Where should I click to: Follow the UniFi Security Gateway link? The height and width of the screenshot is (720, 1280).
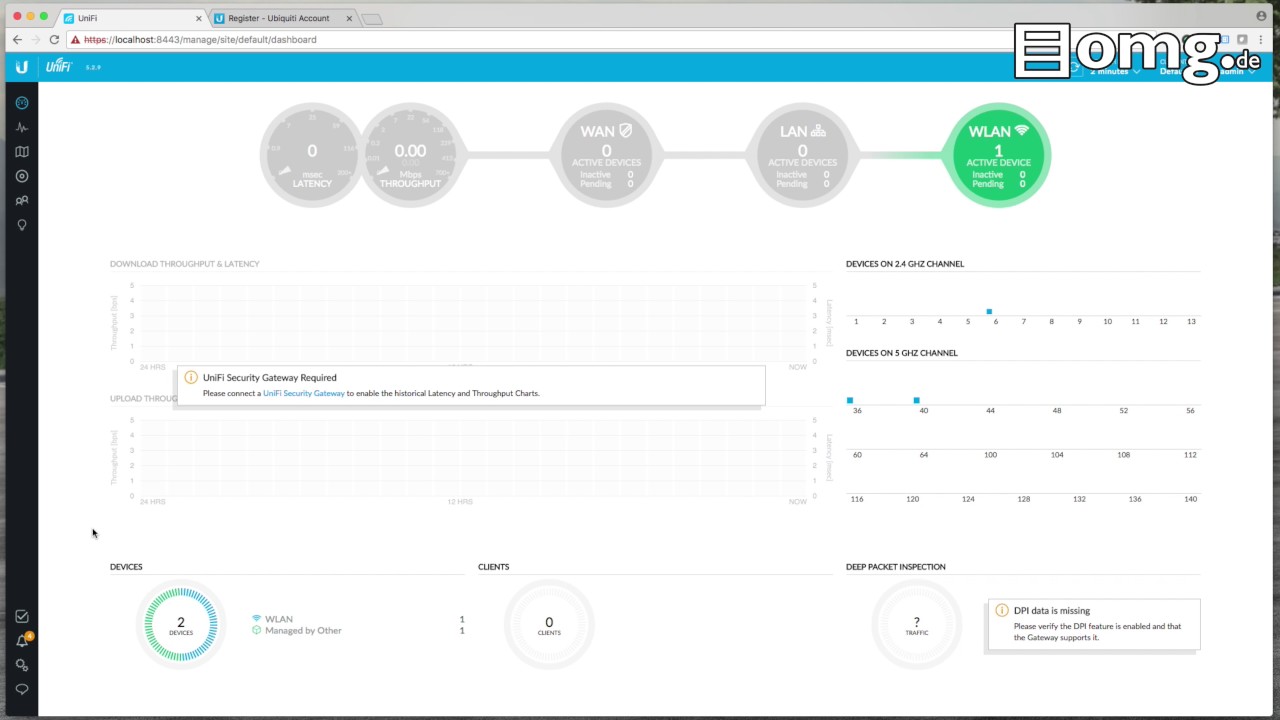point(304,394)
